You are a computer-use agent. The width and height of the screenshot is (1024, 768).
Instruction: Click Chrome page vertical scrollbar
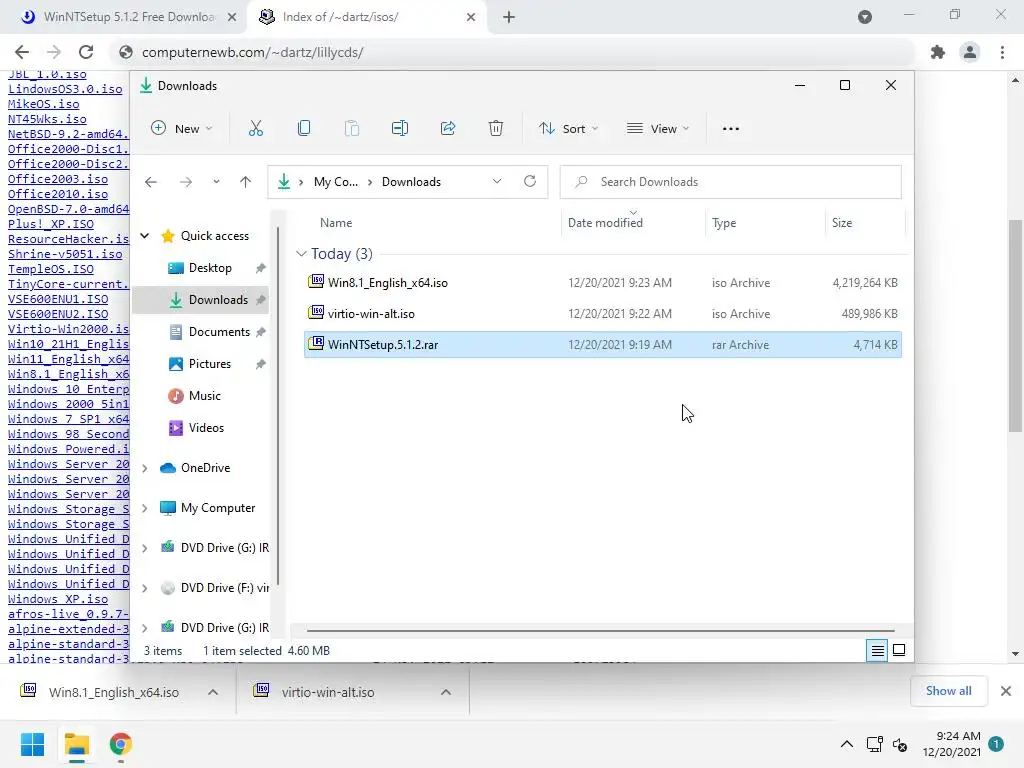1015,326
